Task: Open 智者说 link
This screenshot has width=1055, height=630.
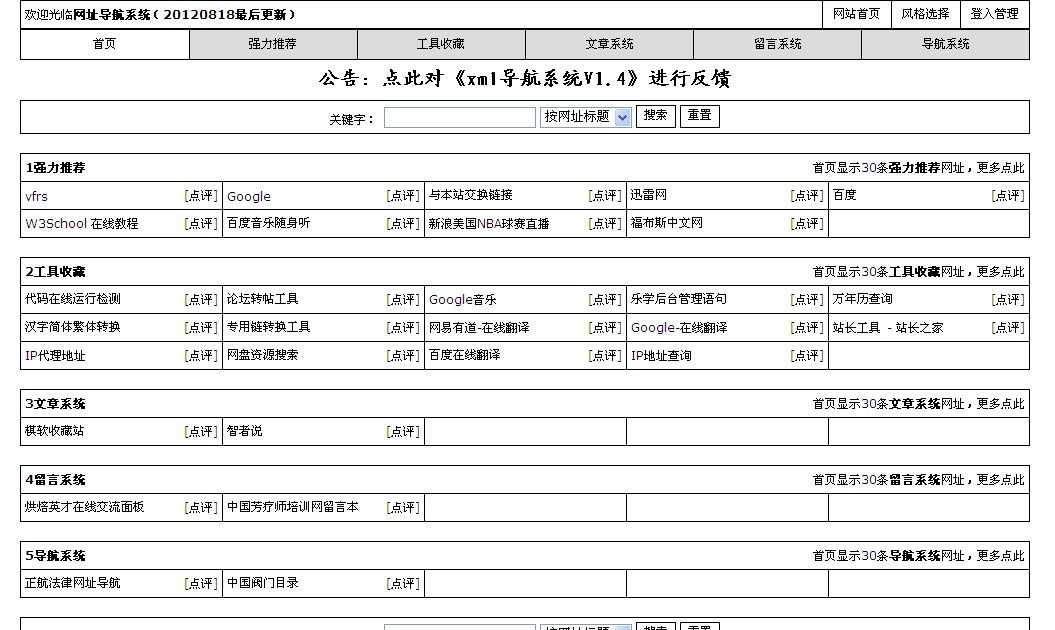Action: tap(244, 431)
